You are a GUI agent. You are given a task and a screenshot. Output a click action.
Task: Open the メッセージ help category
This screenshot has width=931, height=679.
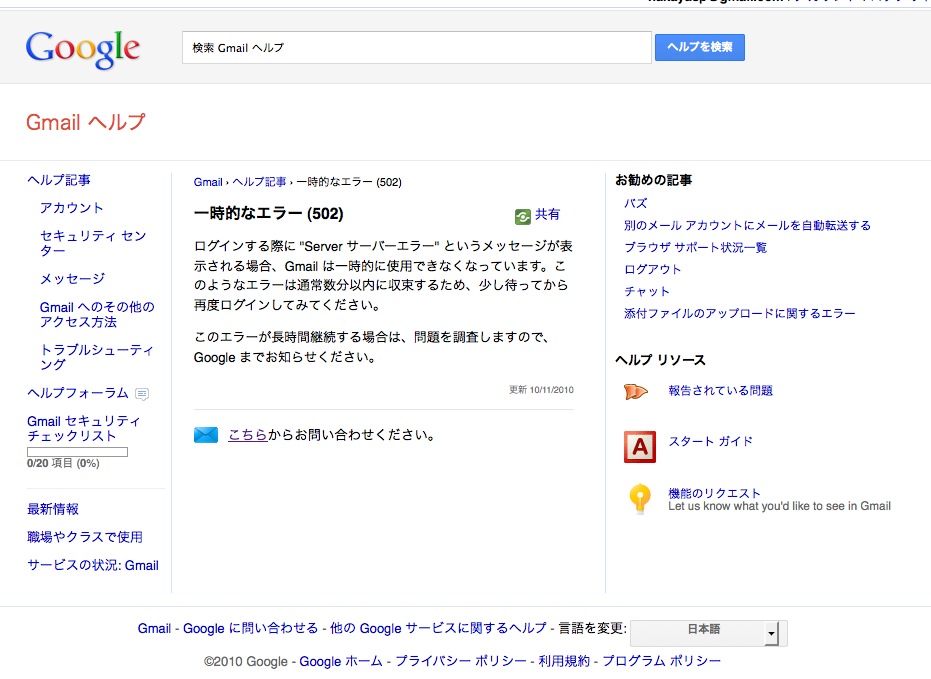72,279
